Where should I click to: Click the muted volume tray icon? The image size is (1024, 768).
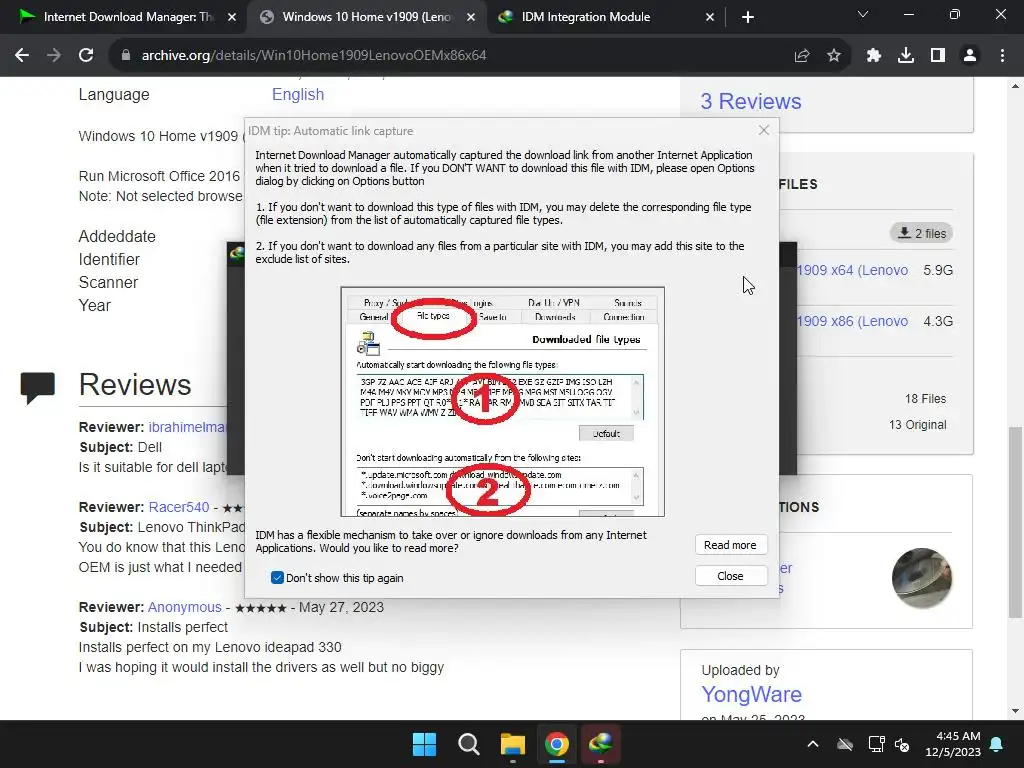click(902, 744)
